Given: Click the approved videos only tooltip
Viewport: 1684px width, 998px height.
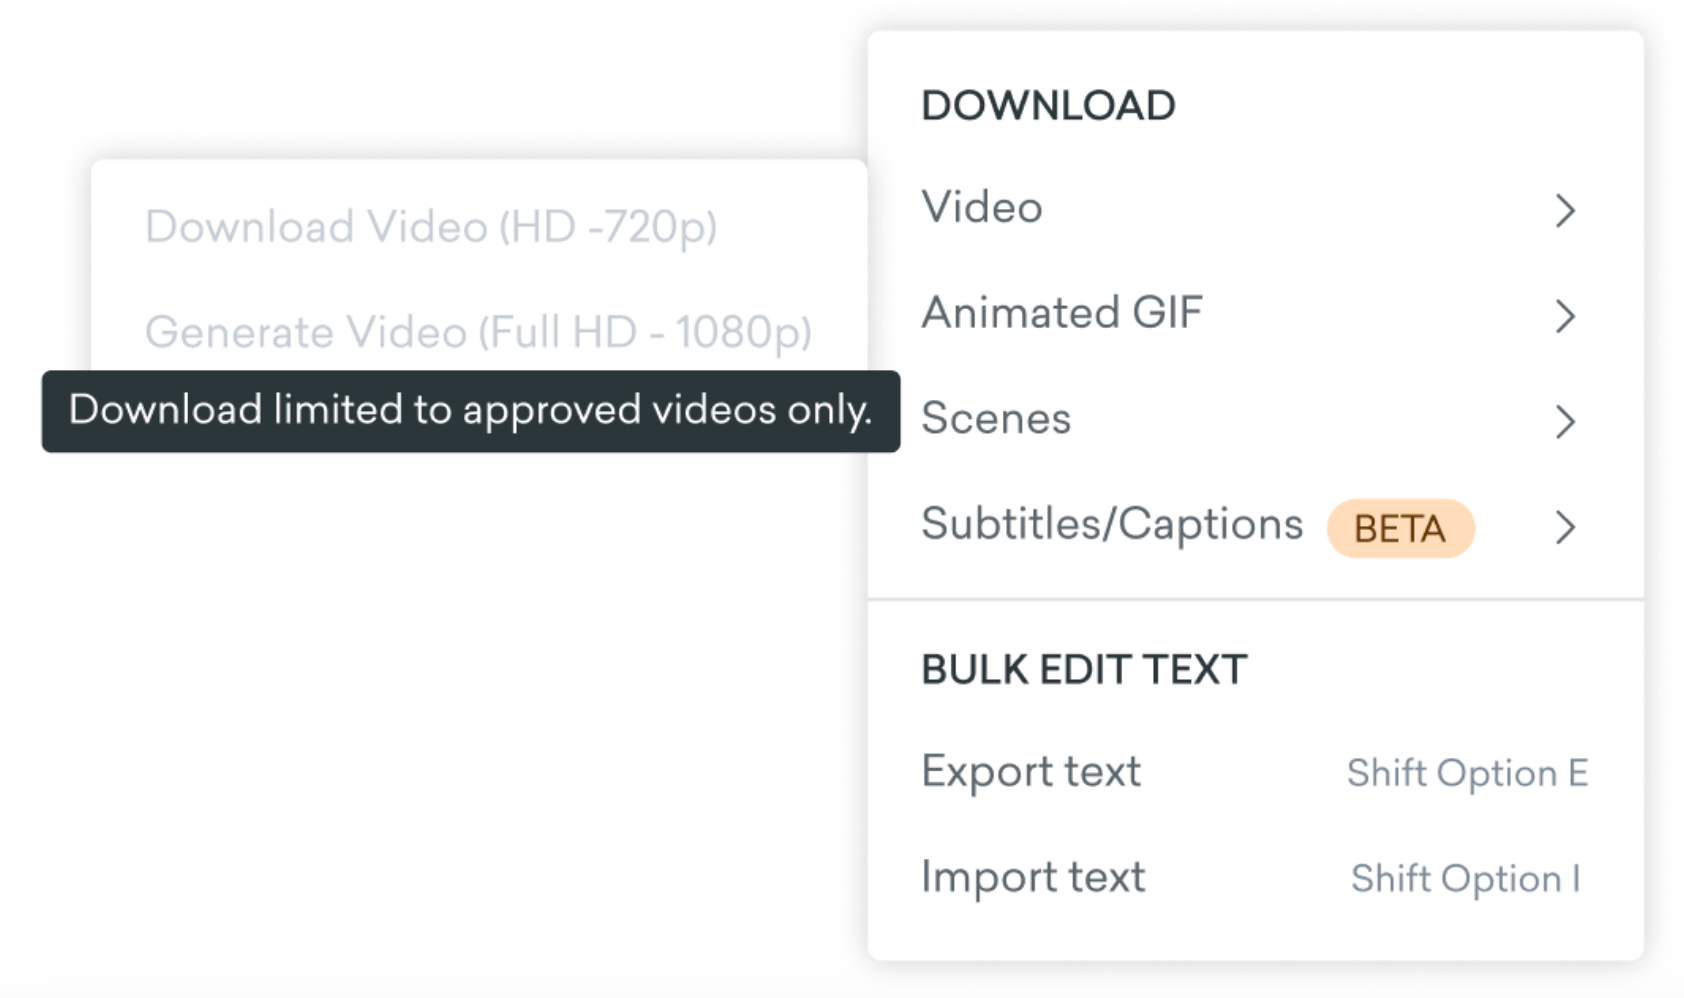Looking at the screenshot, I should (472, 410).
